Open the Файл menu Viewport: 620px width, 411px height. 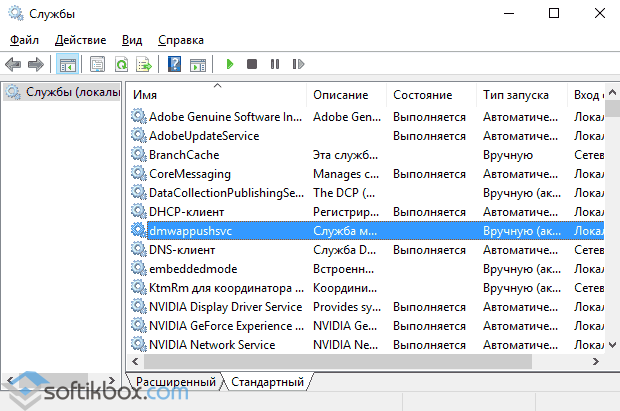pyautogui.click(x=25, y=40)
